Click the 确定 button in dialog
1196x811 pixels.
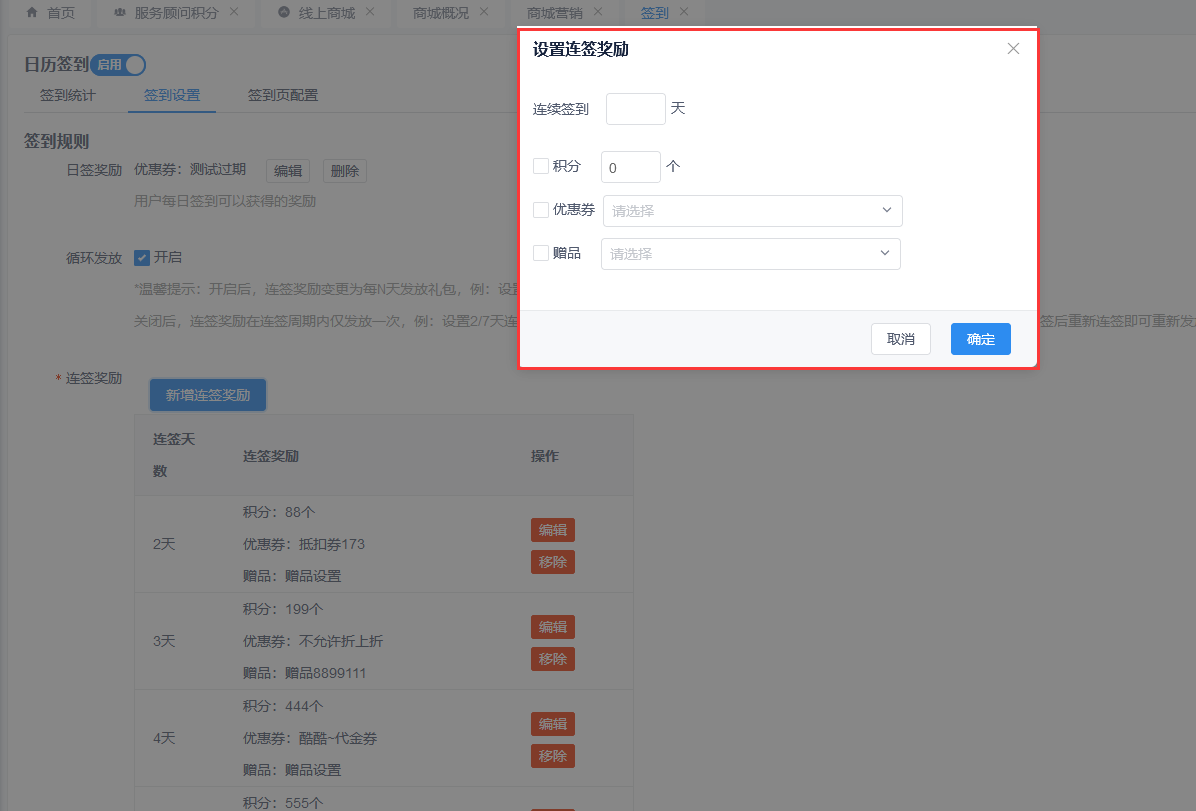pos(981,340)
